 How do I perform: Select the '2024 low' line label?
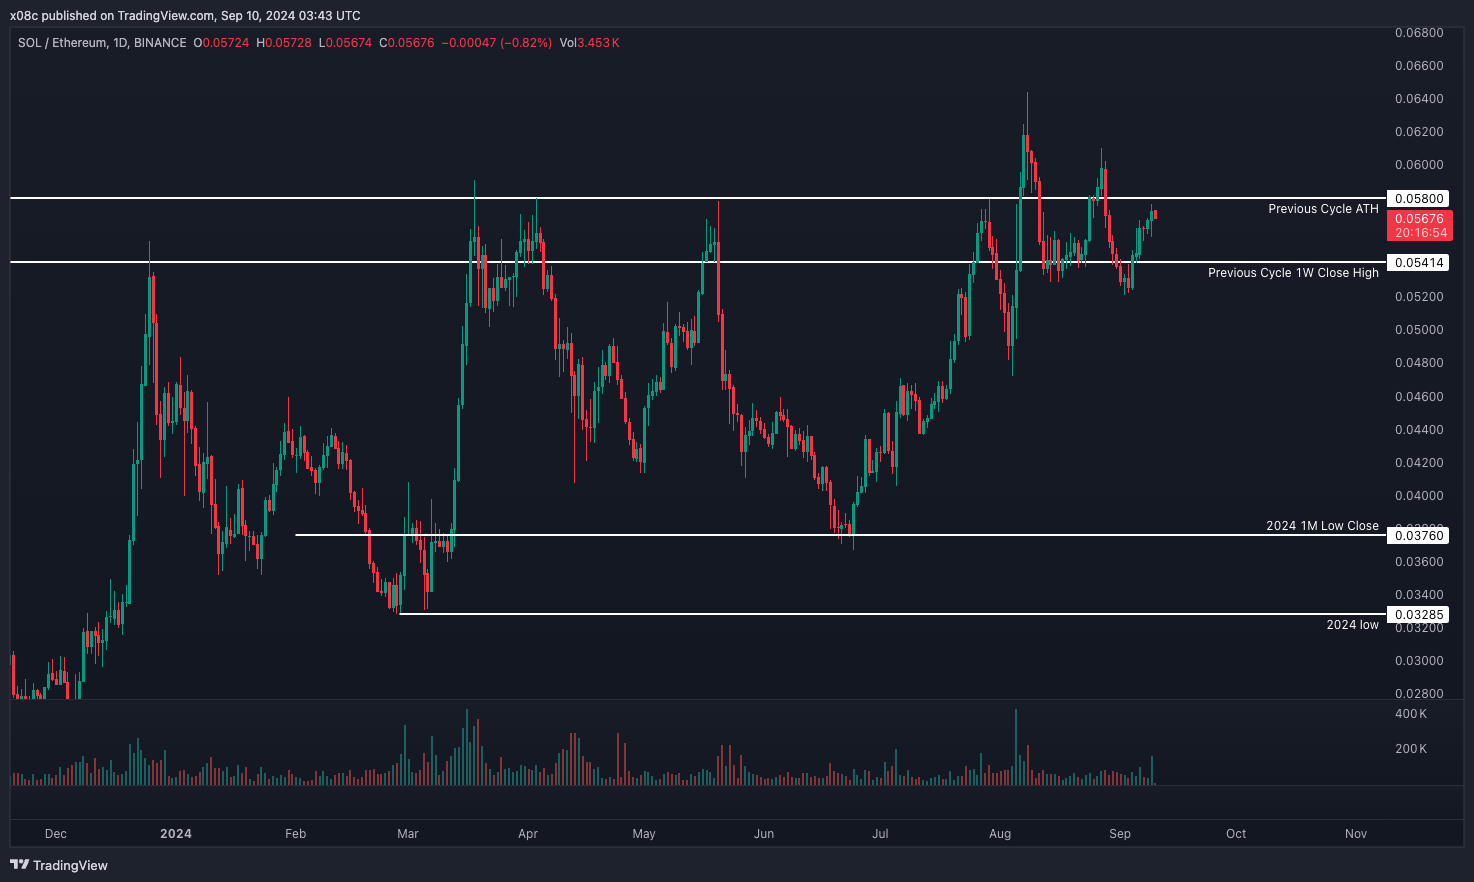coord(1352,625)
